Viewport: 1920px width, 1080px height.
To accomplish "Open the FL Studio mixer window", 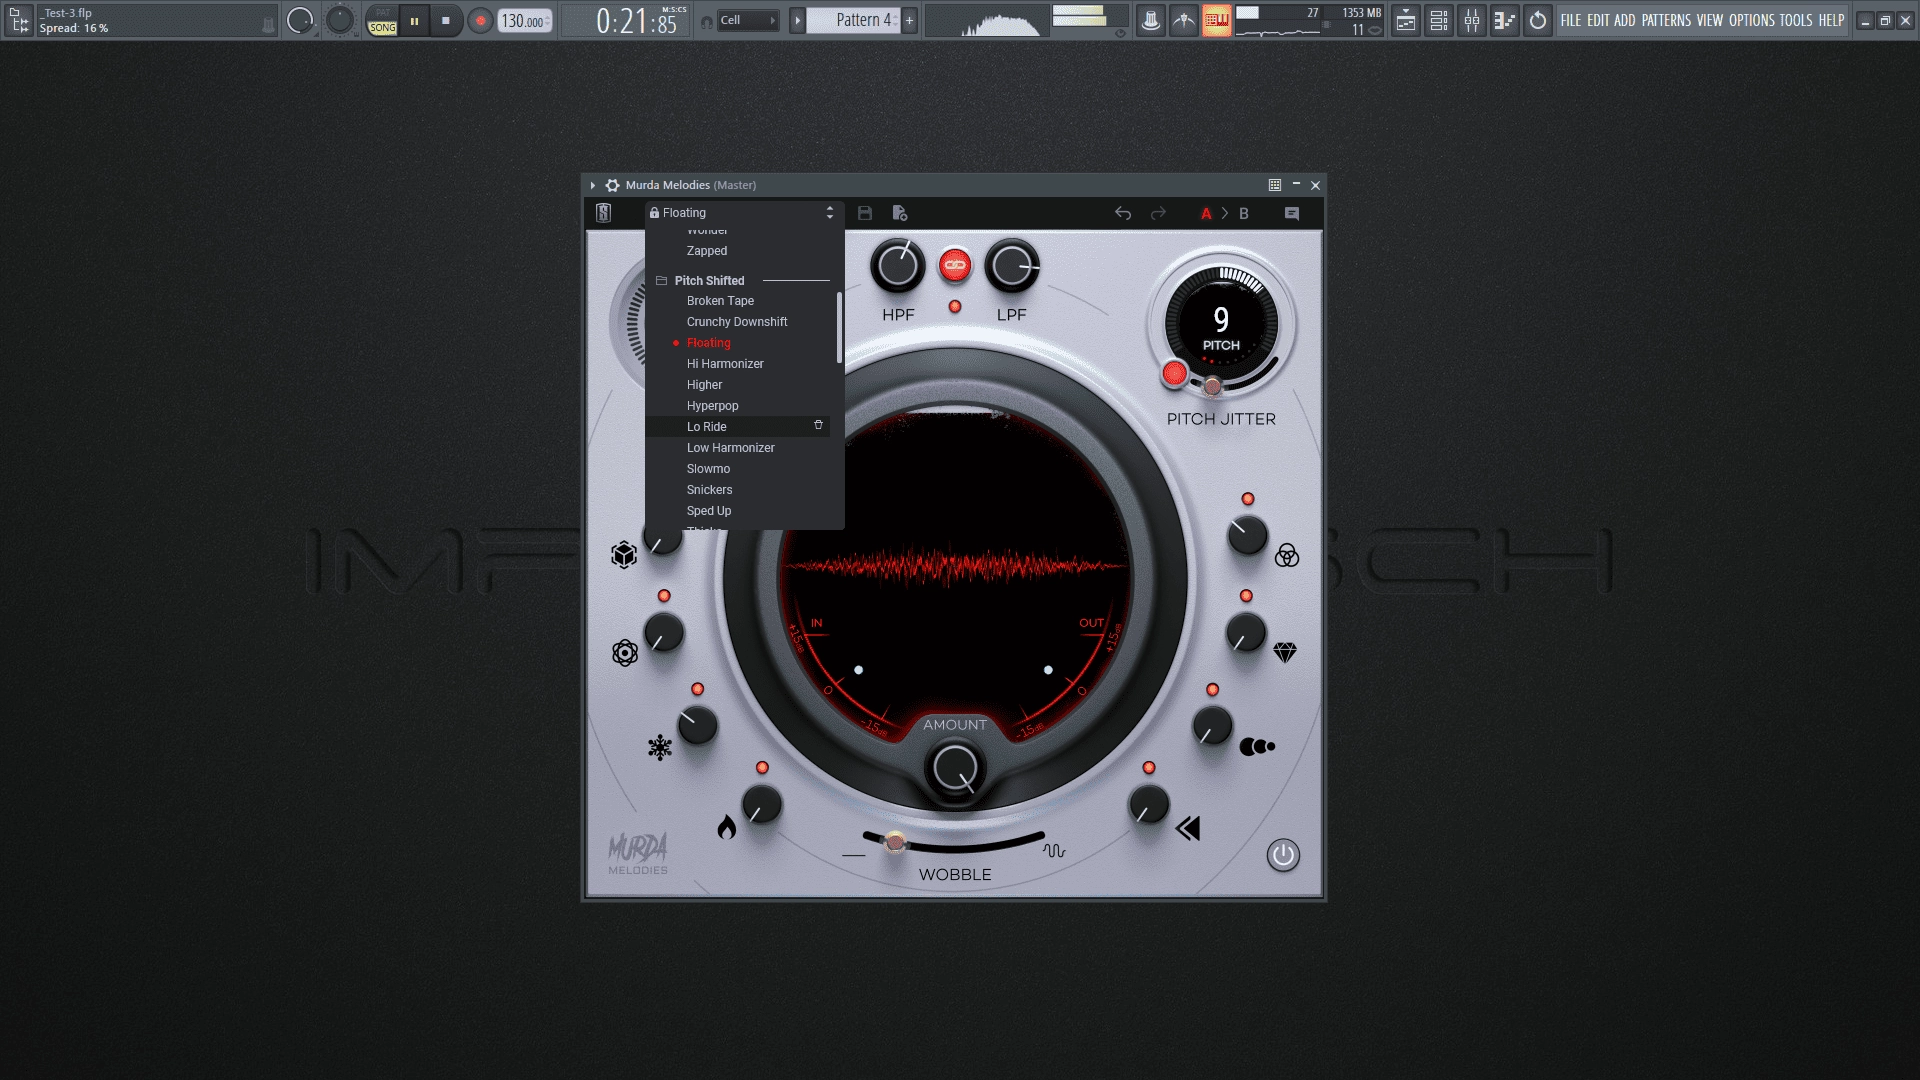I will [1472, 20].
